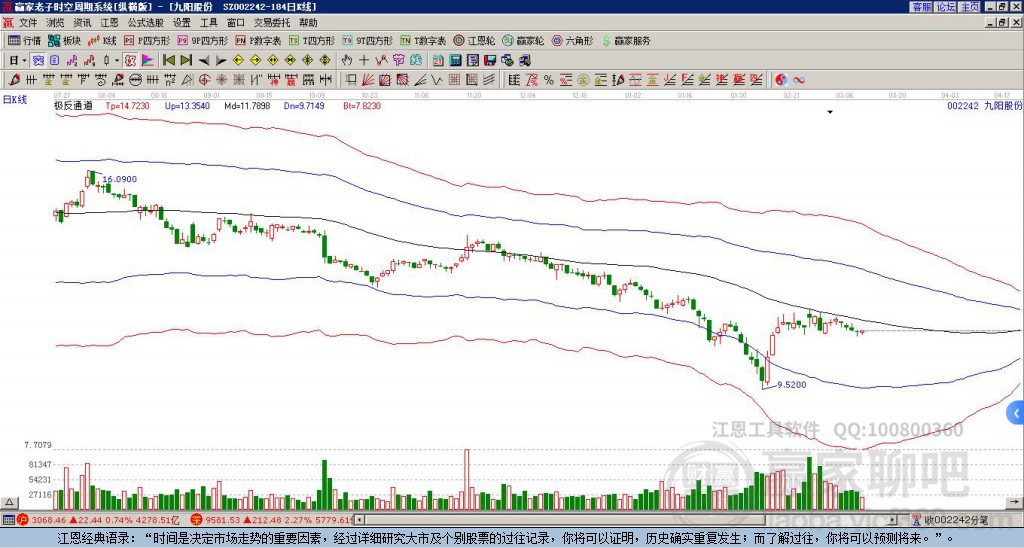Click the black right arrow icon
Screen dimensions: 1024x548
point(221,61)
